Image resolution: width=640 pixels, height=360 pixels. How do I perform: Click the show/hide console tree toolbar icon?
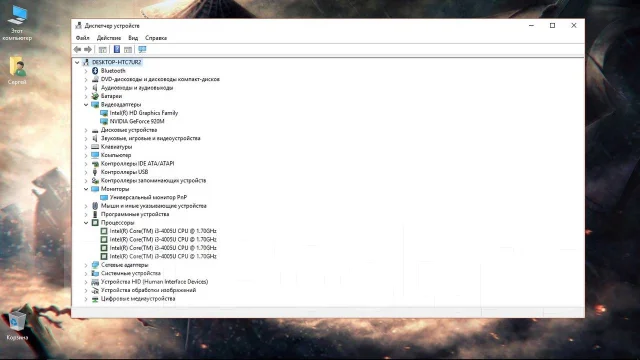click(x=102, y=49)
